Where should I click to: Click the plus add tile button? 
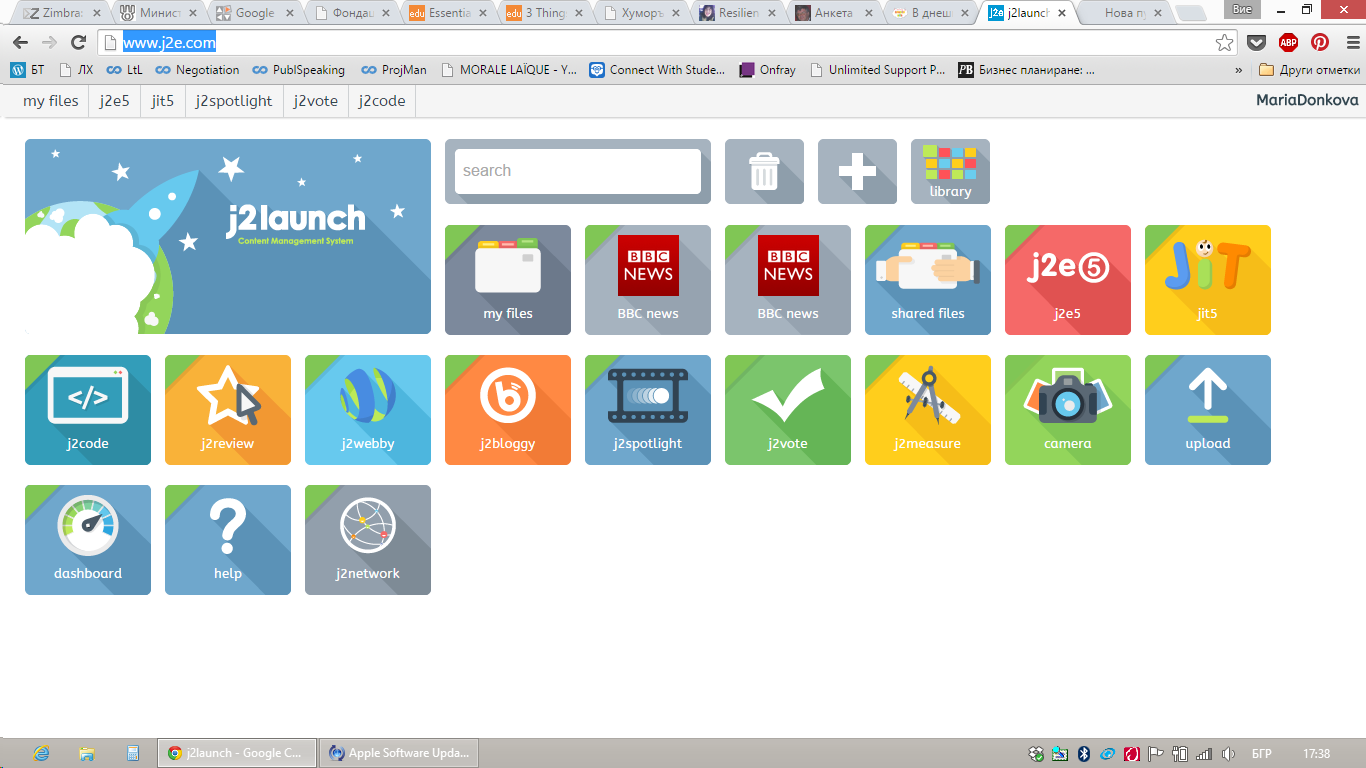coord(857,171)
